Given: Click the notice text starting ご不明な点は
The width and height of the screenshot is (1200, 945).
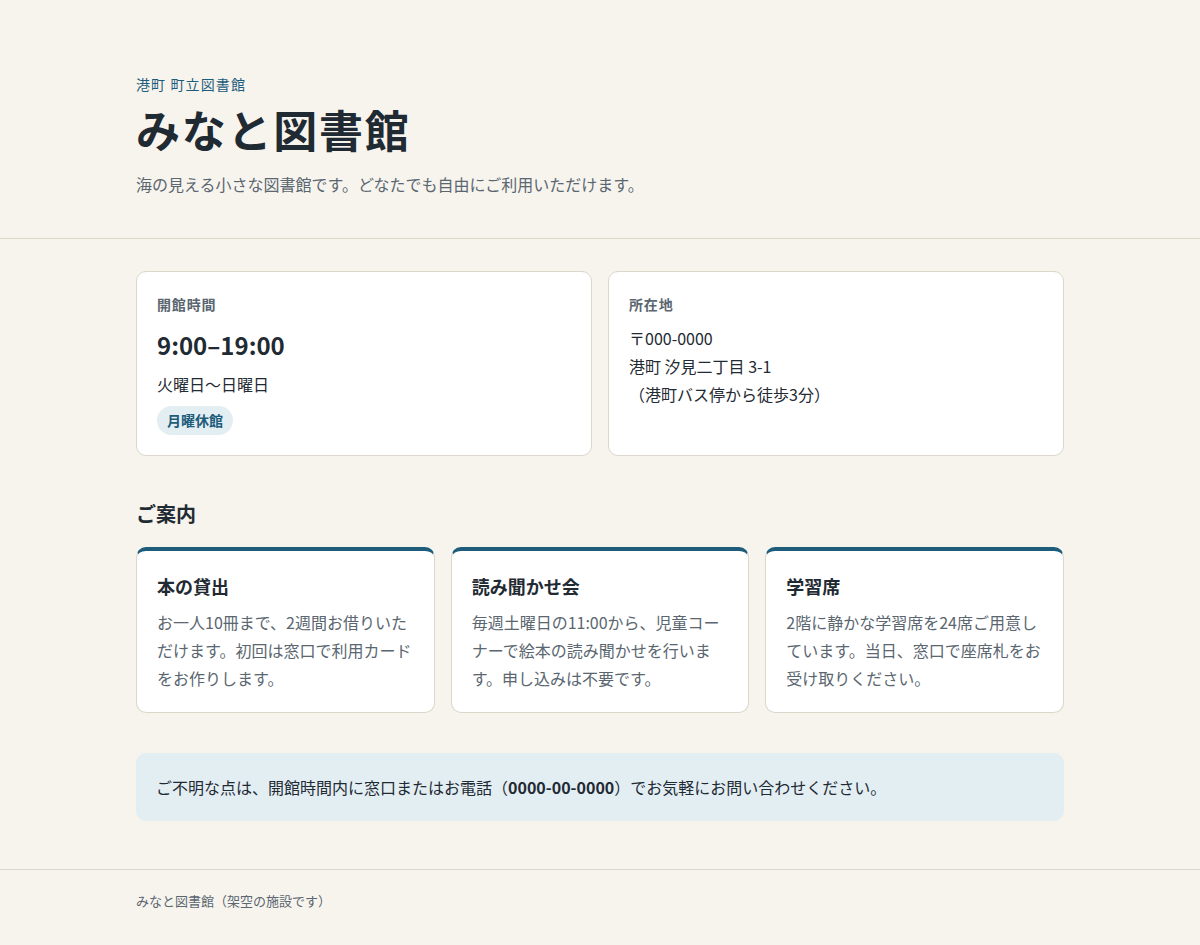Looking at the screenshot, I should (x=519, y=788).
